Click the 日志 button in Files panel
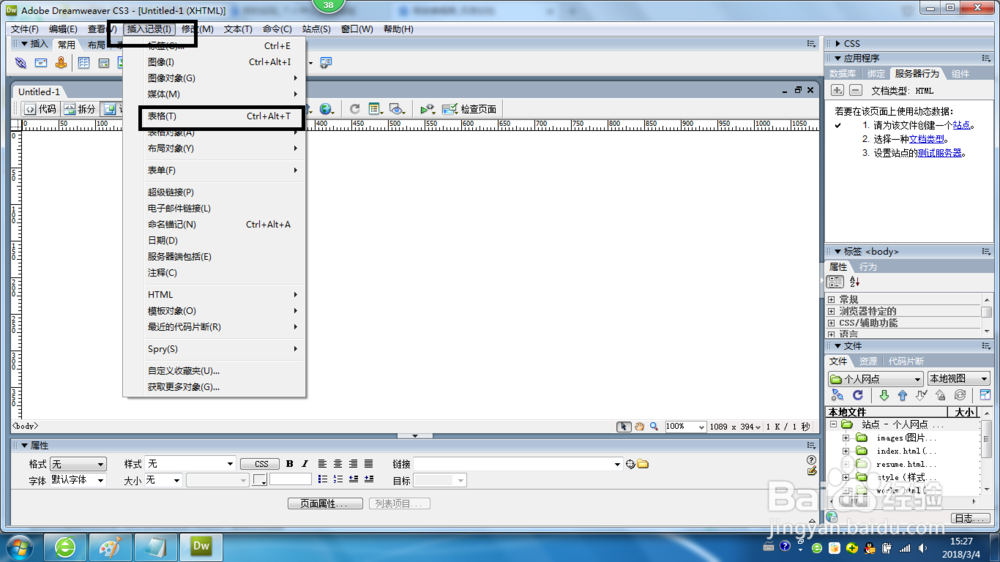Image resolution: width=1000 pixels, height=562 pixels. (x=969, y=519)
